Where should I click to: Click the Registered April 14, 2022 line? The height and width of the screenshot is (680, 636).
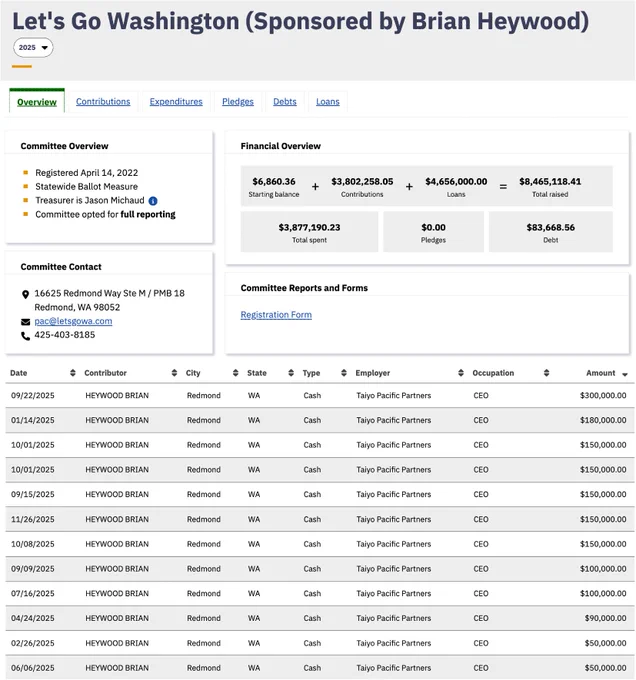coord(87,173)
